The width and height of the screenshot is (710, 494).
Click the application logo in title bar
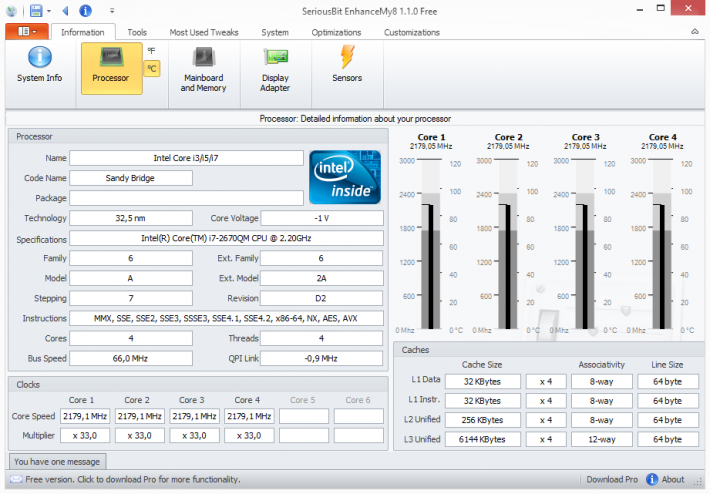coord(11,10)
